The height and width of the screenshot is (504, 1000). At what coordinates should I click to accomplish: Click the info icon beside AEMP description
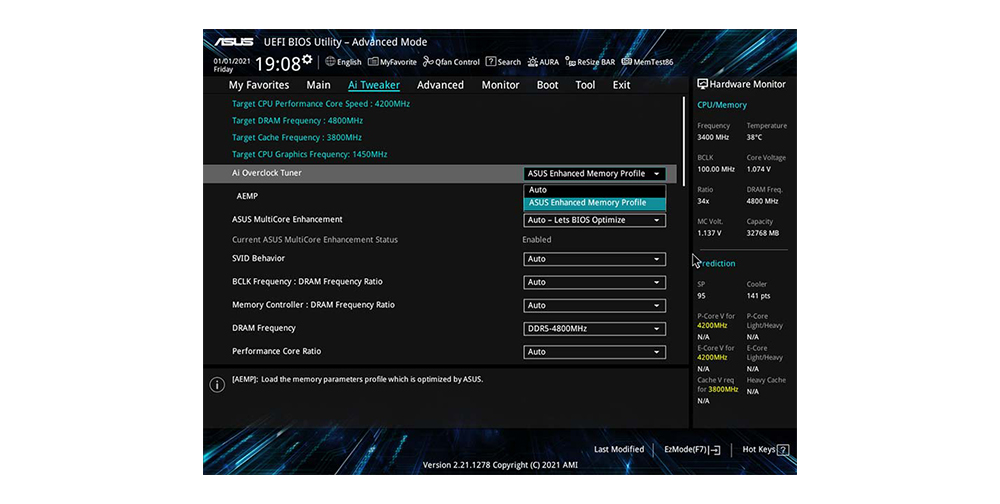tap(217, 385)
